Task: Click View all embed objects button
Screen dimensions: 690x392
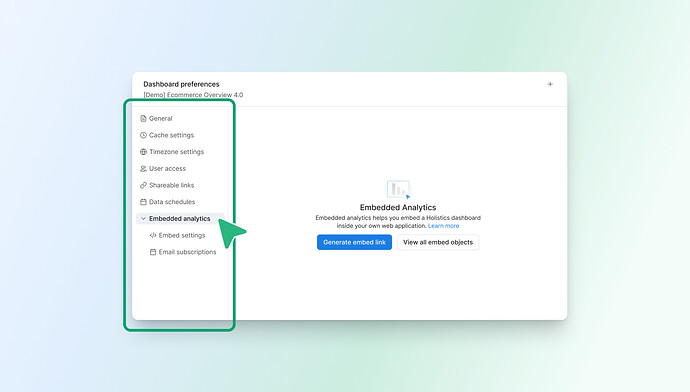Action: [438, 242]
